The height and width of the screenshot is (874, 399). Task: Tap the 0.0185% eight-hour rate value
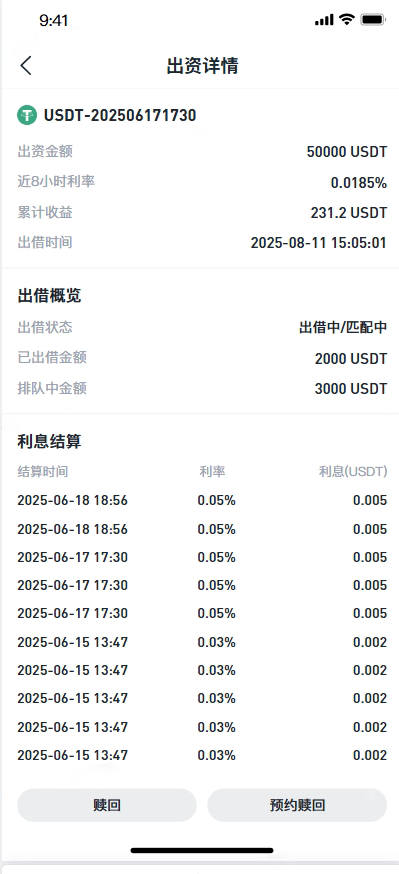358,182
